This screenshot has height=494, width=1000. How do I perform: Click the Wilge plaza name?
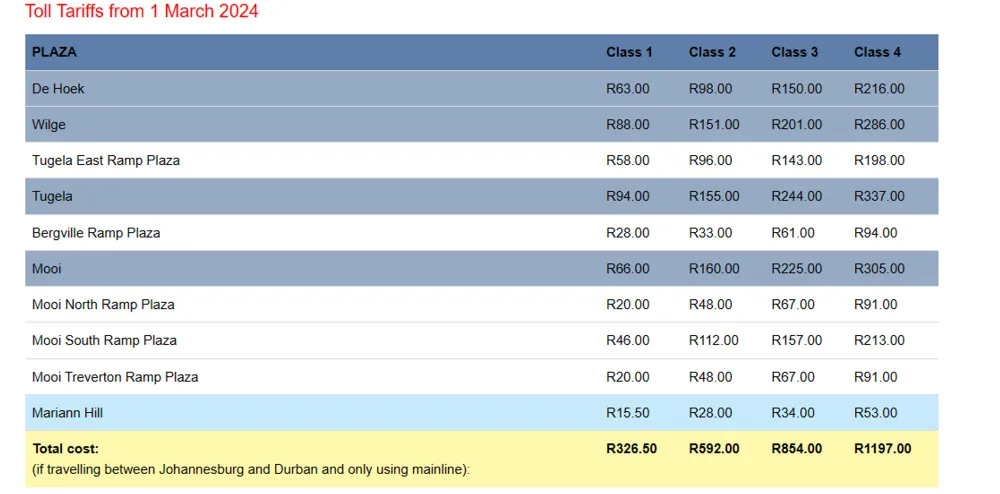pyautogui.click(x=48, y=124)
